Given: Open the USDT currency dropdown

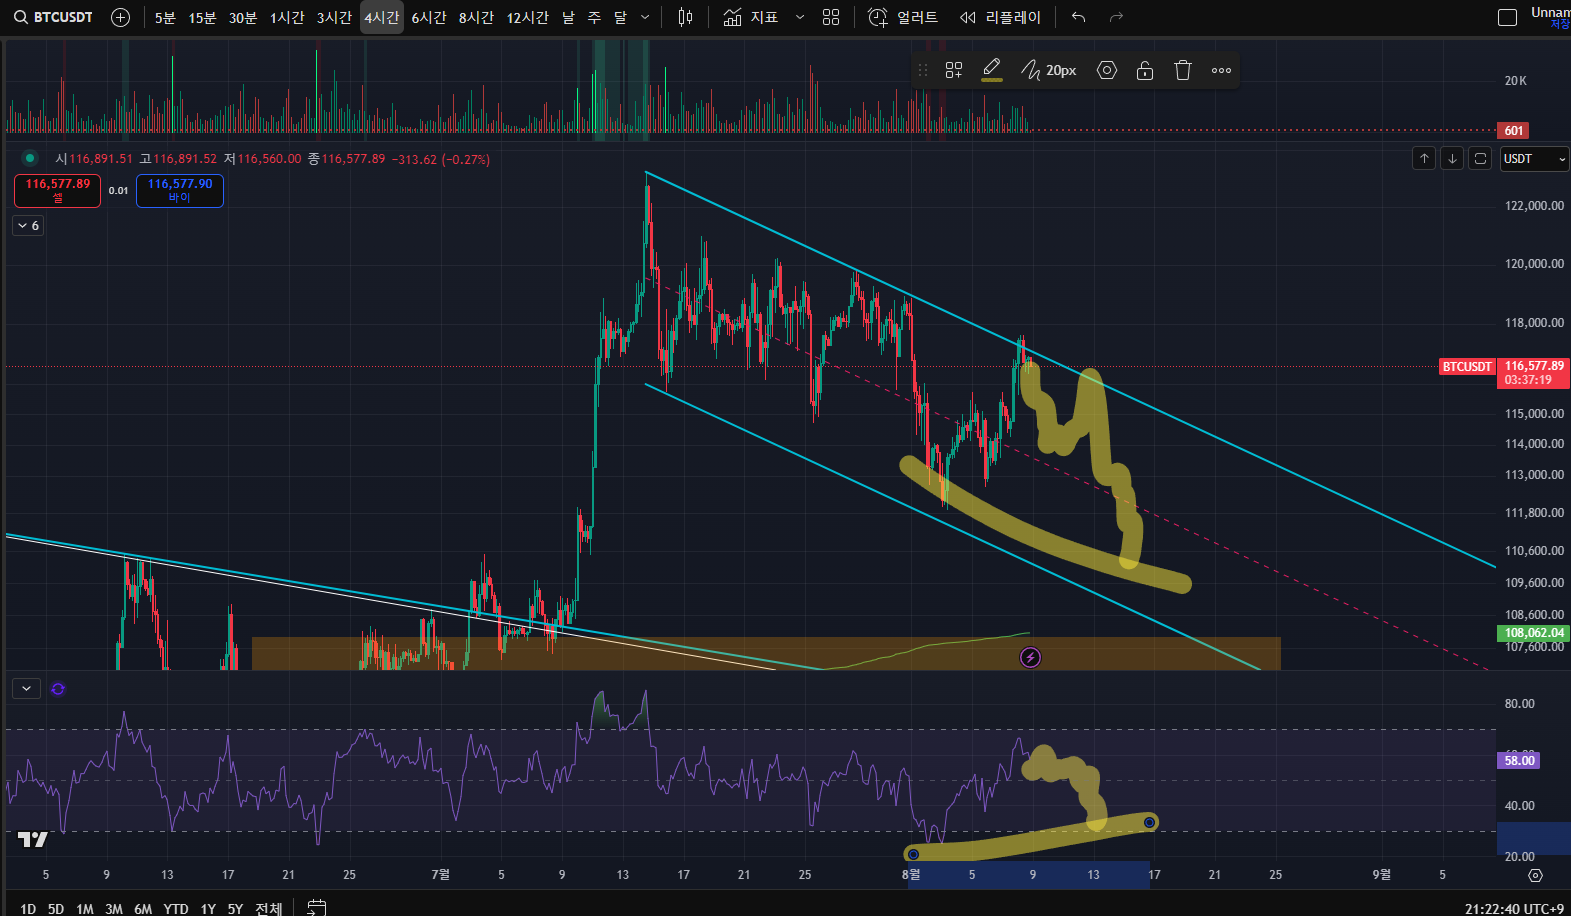Looking at the screenshot, I should pyautogui.click(x=1534, y=159).
